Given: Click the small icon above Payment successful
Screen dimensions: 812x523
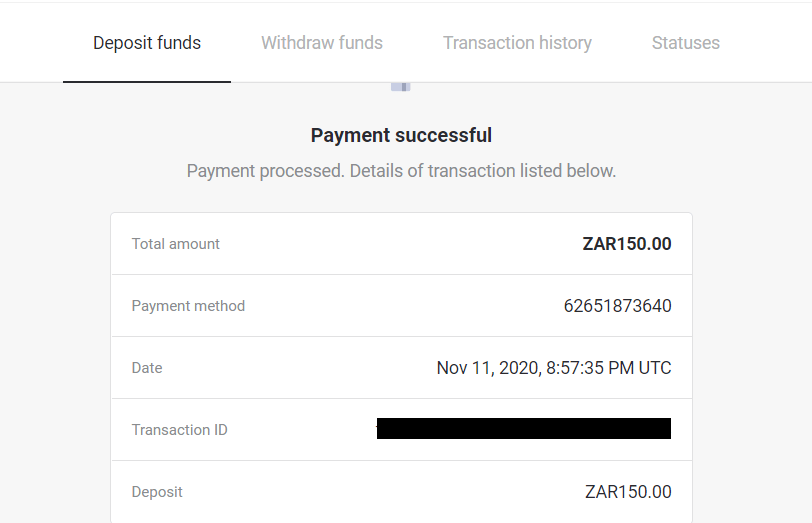Looking at the screenshot, I should coord(401,87).
